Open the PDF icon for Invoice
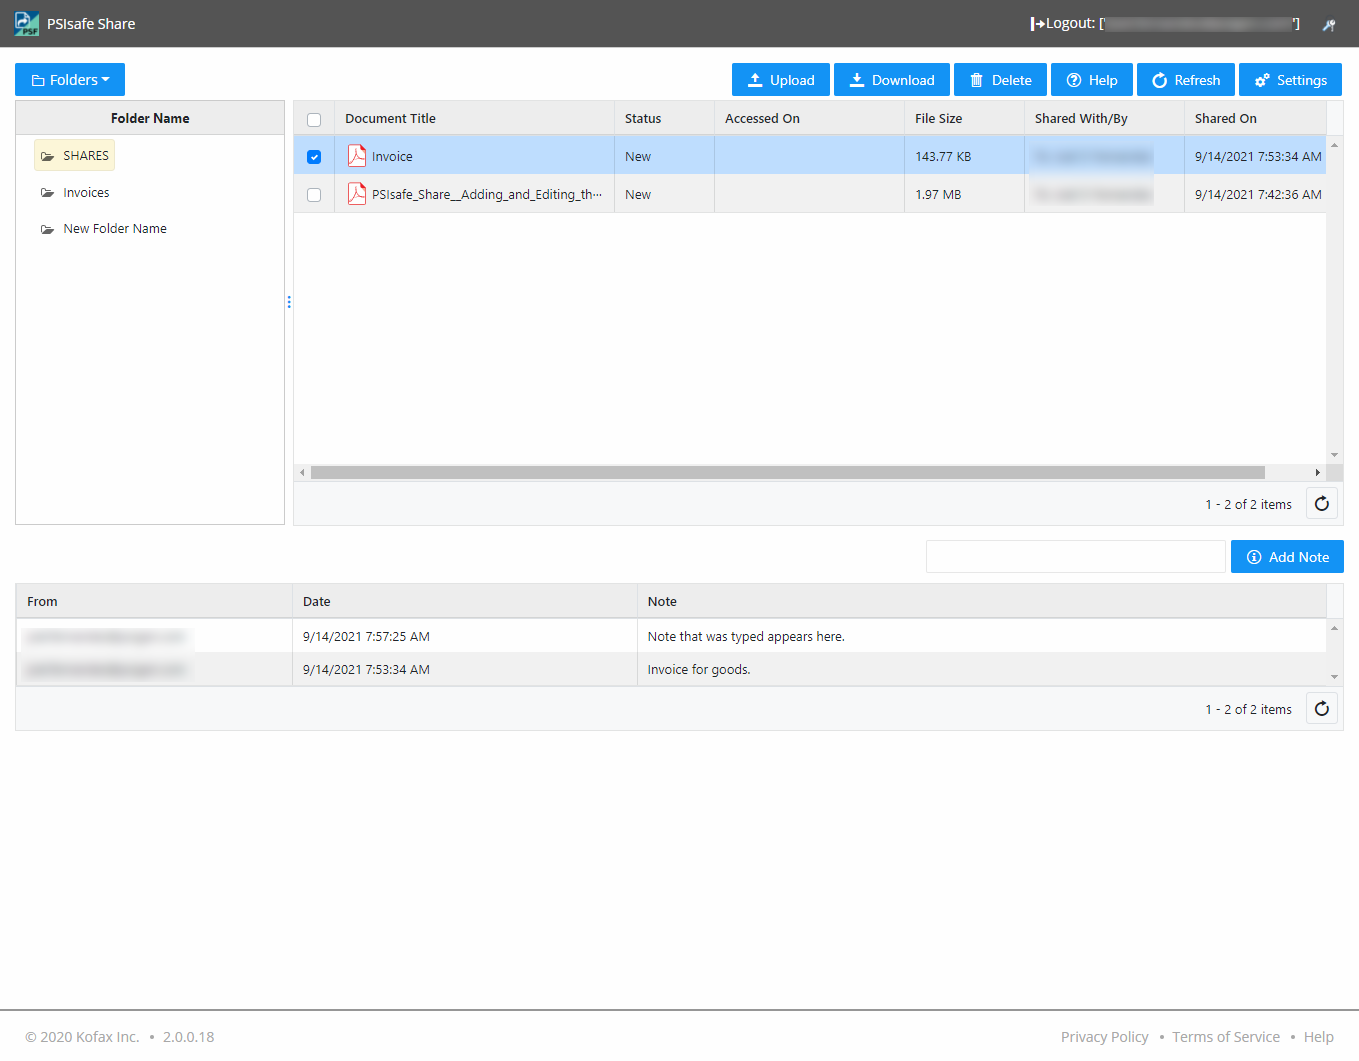 point(356,155)
